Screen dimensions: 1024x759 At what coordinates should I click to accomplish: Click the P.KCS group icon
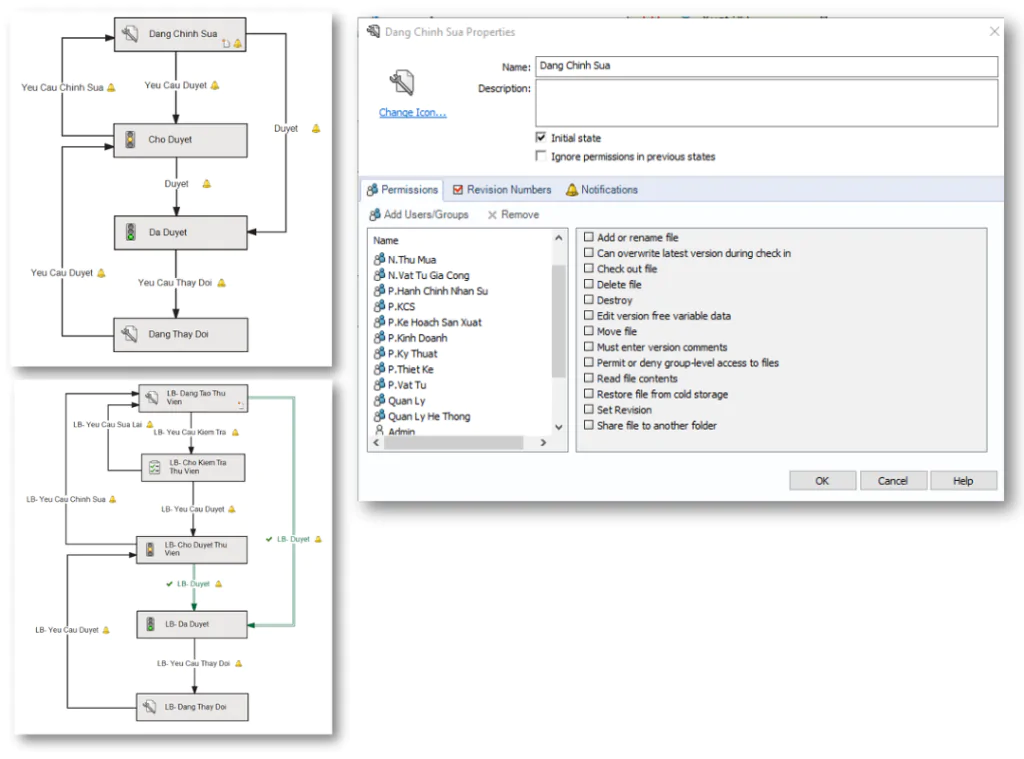(379, 306)
